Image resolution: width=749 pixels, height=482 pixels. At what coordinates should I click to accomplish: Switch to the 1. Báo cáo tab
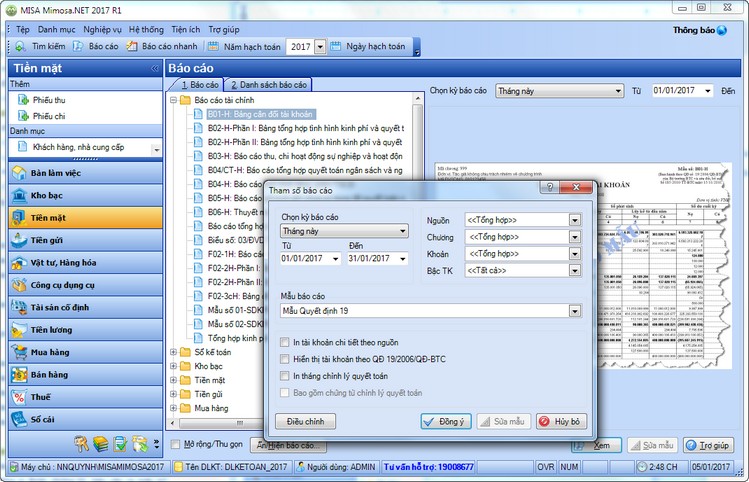(x=199, y=85)
